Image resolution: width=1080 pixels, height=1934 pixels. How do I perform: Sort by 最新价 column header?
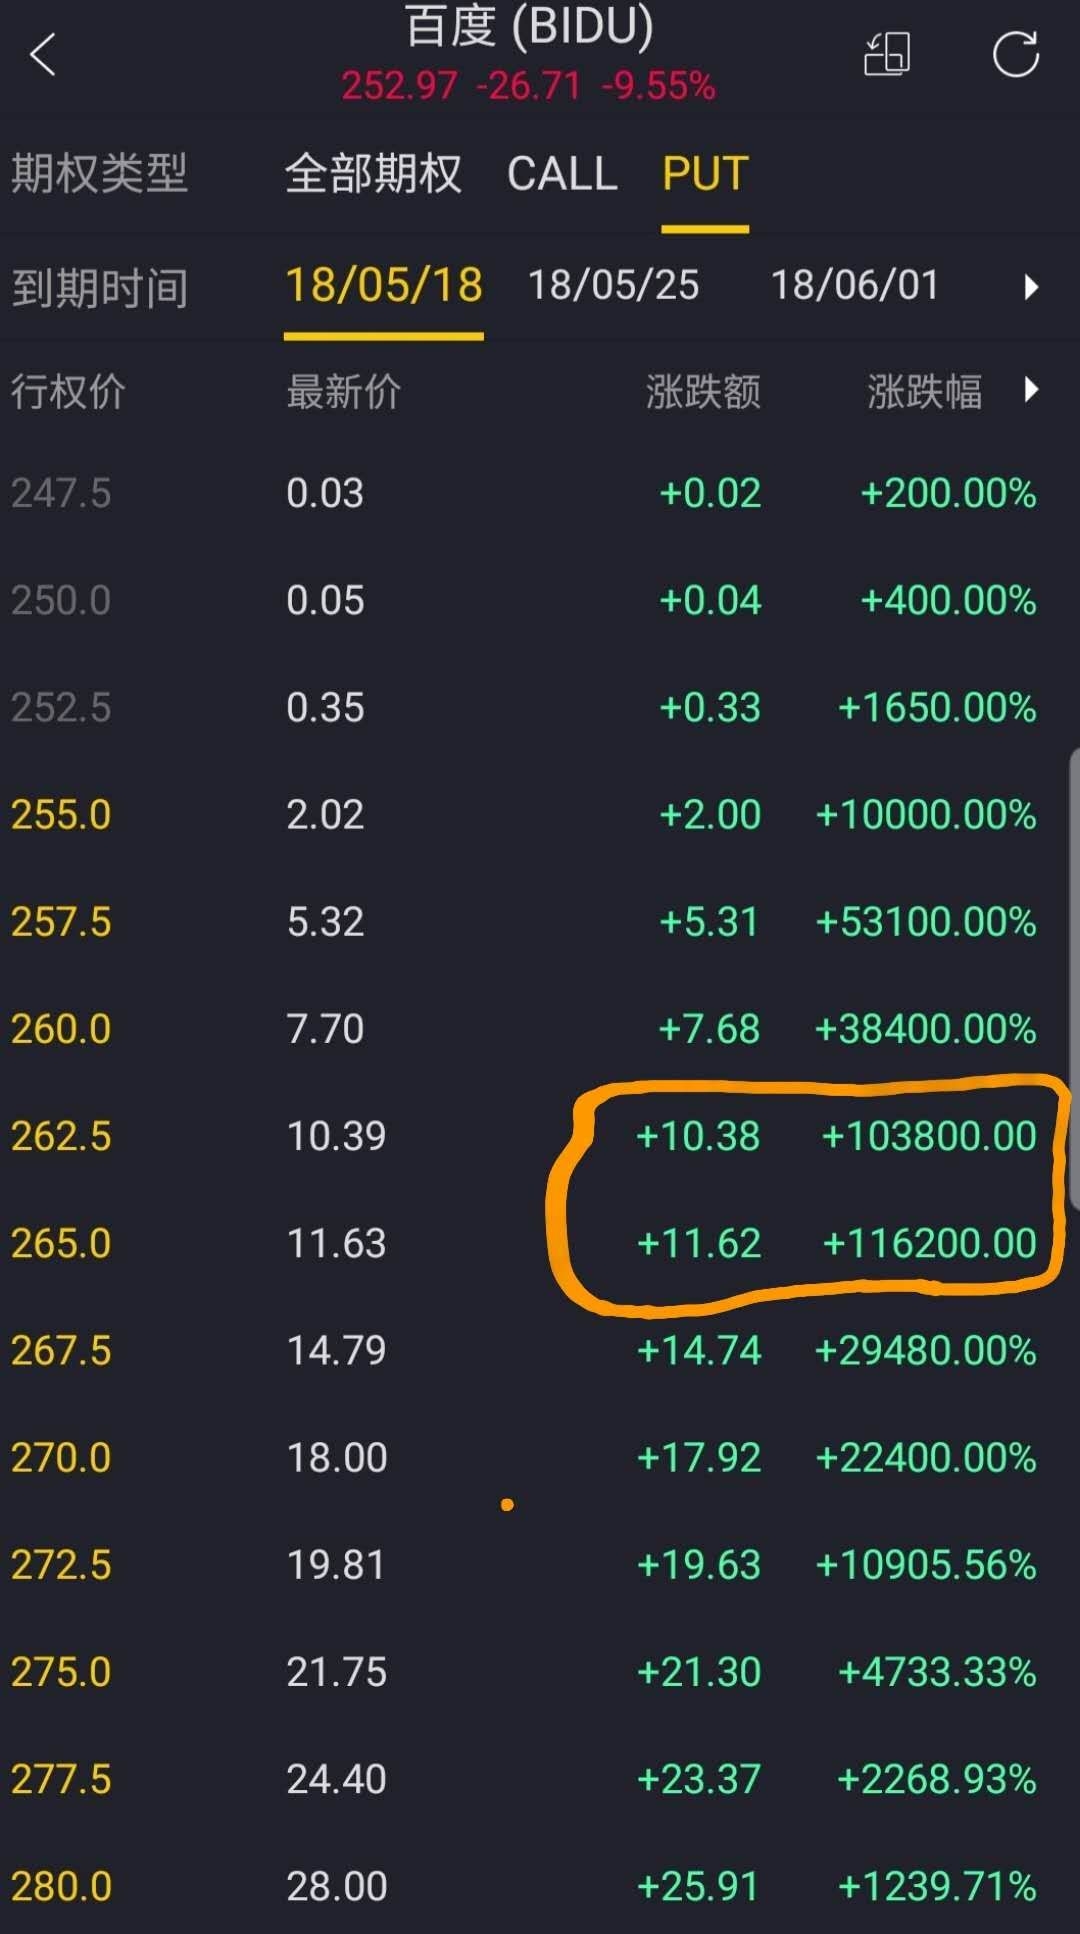tap(343, 392)
